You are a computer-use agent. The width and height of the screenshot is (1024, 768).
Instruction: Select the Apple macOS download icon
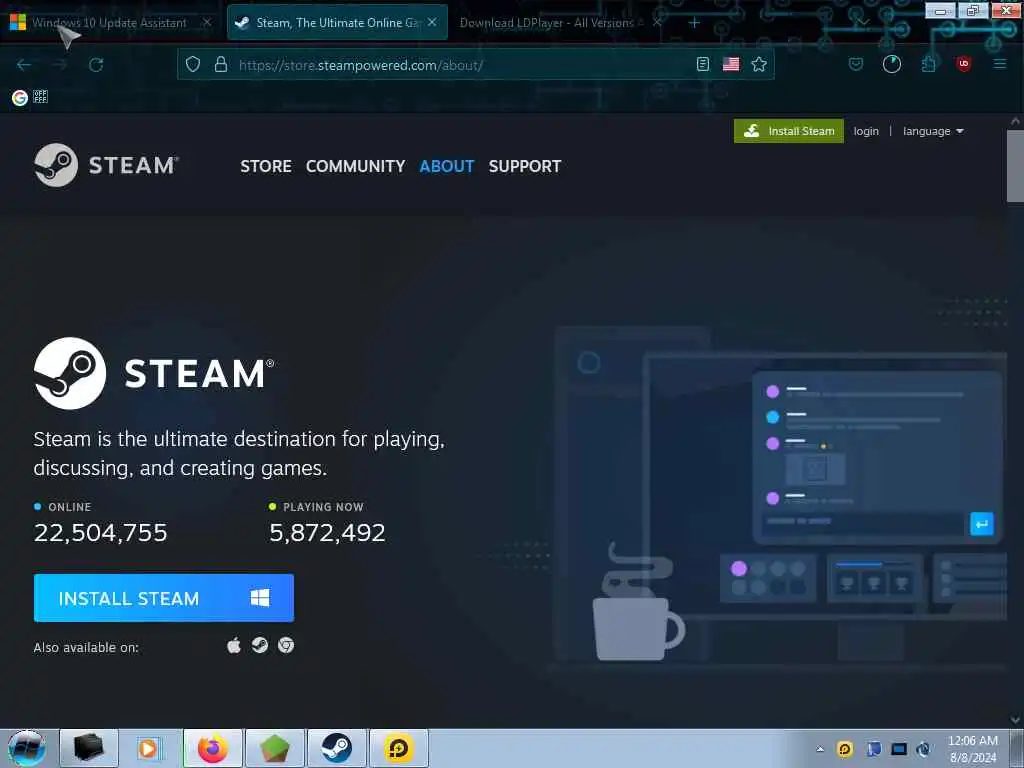(234, 646)
